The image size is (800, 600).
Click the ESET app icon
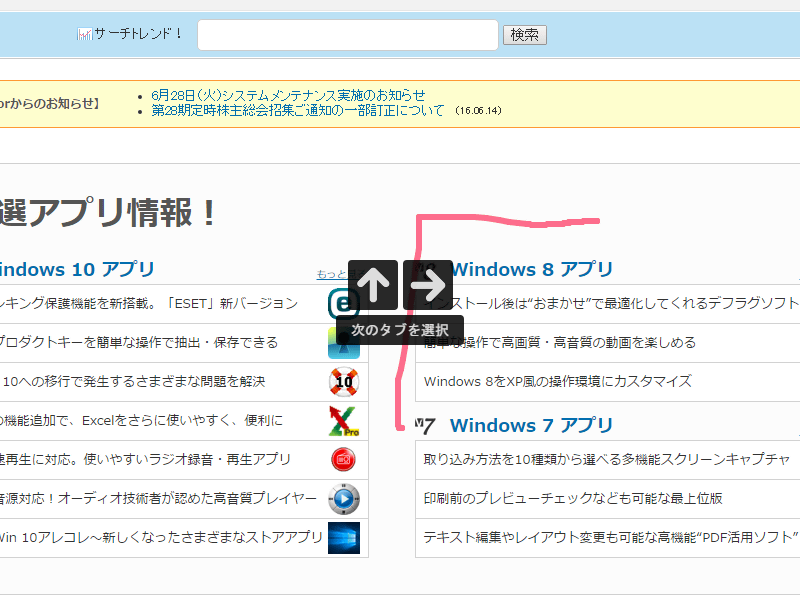click(343, 304)
